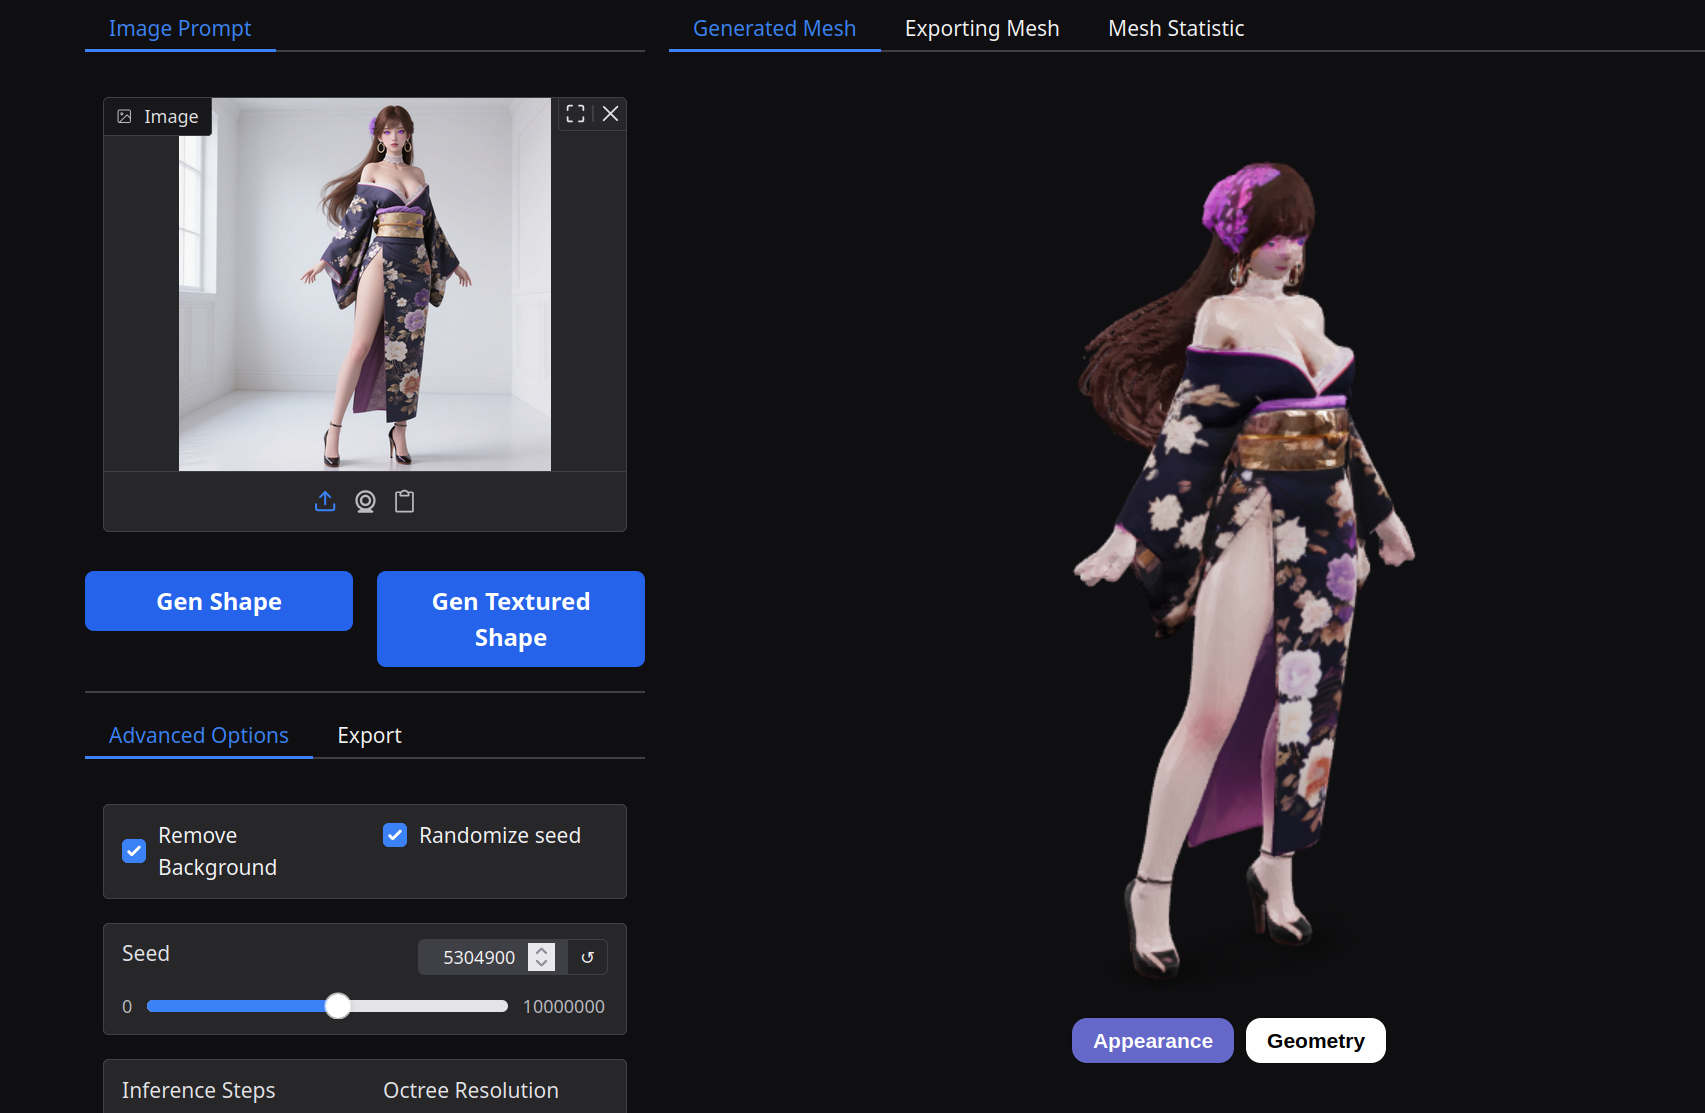Open the Mesh Statistic tab
This screenshot has width=1705, height=1113.
pyautogui.click(x=1176, y=28)
